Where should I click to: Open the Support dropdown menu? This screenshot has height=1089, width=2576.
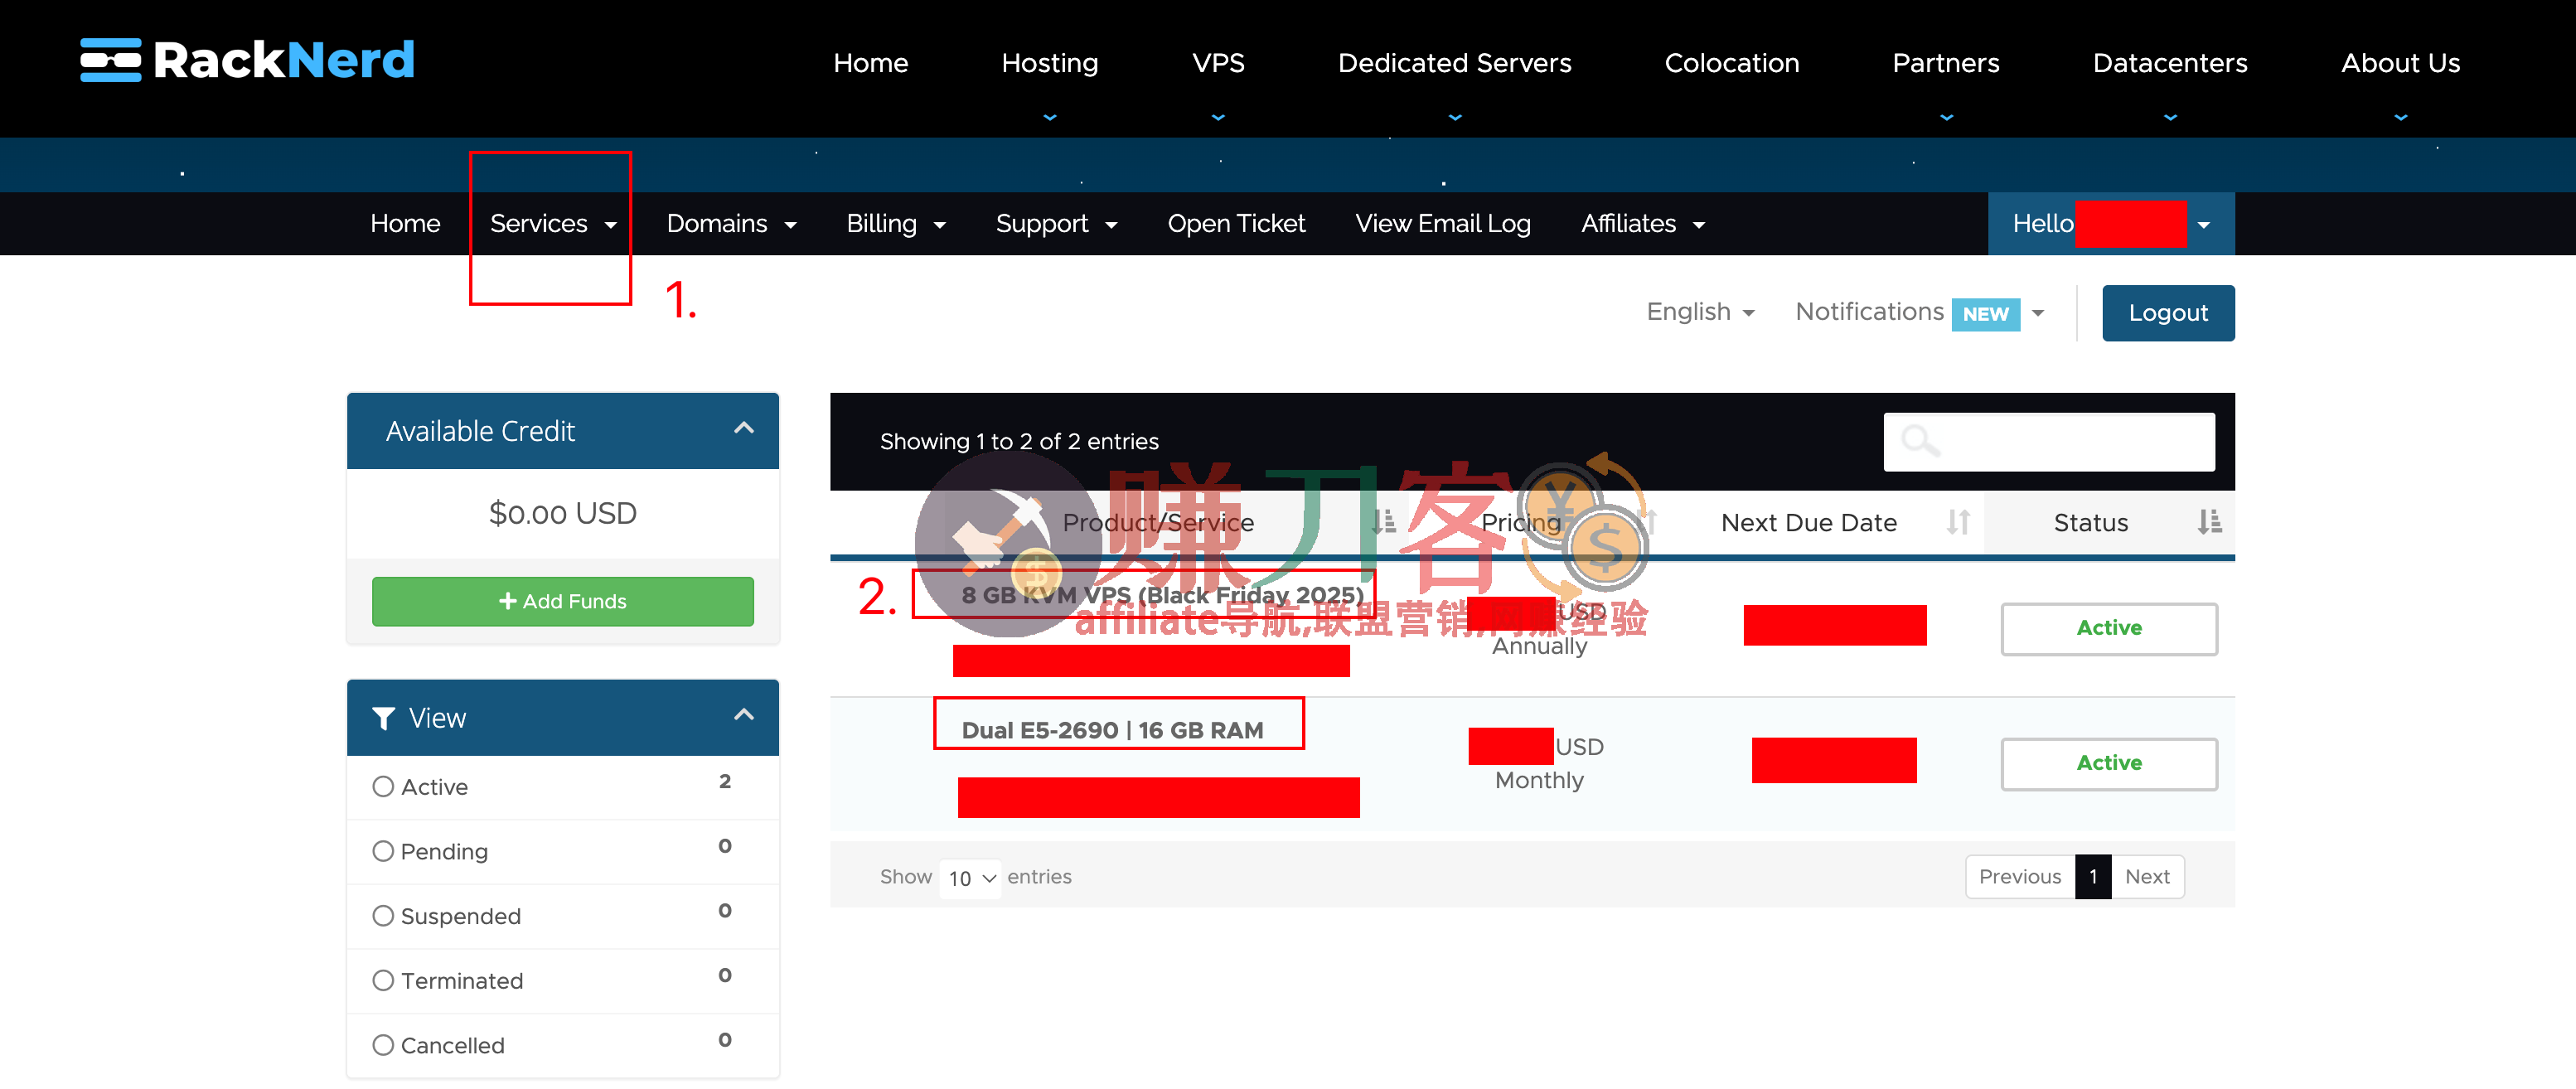click(x=1056, y=224)
